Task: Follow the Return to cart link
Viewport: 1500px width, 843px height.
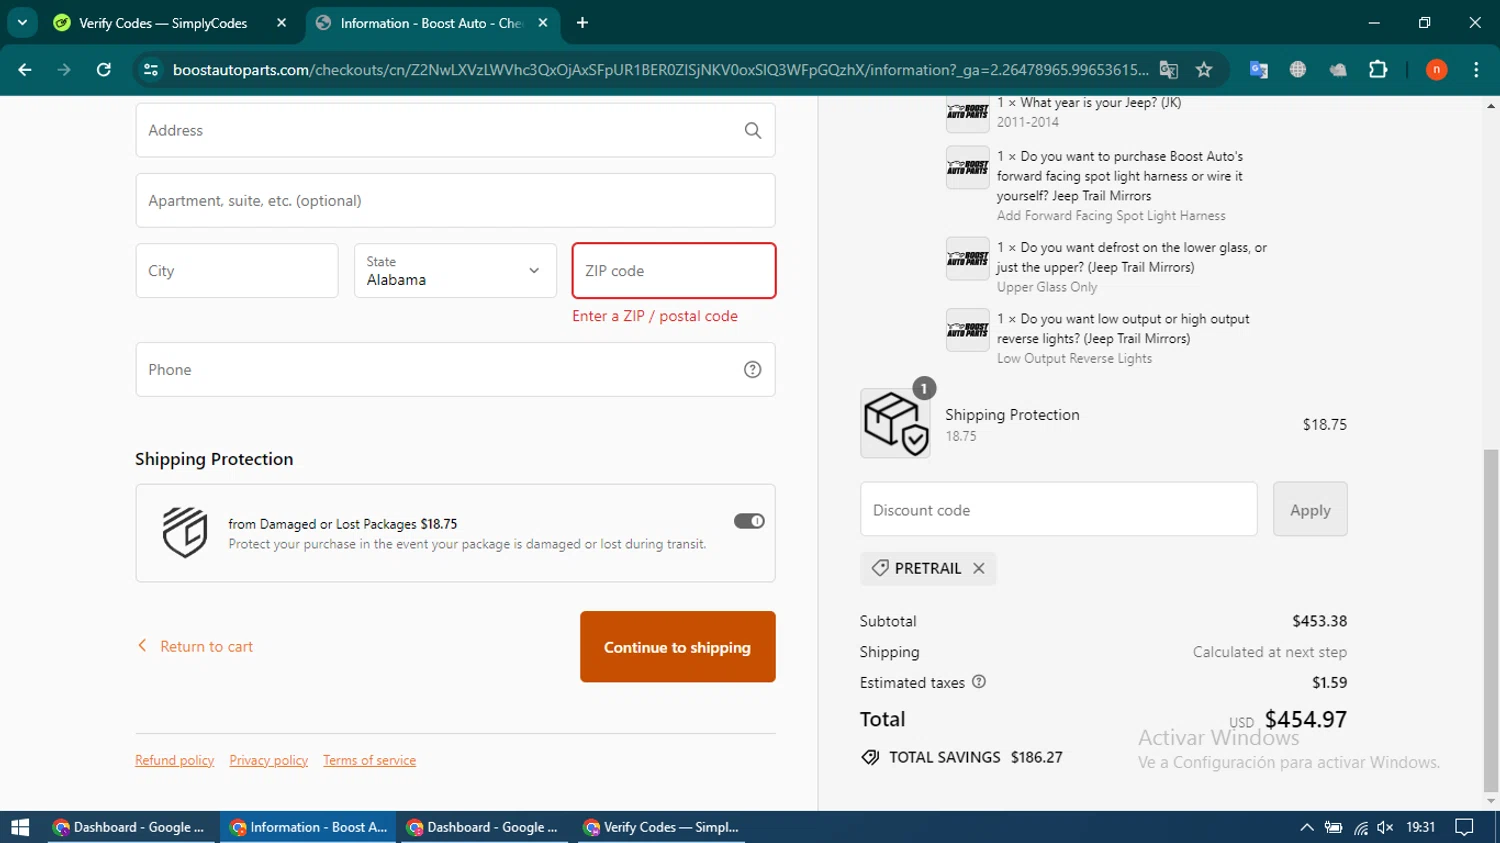Action: pos(195,647)
